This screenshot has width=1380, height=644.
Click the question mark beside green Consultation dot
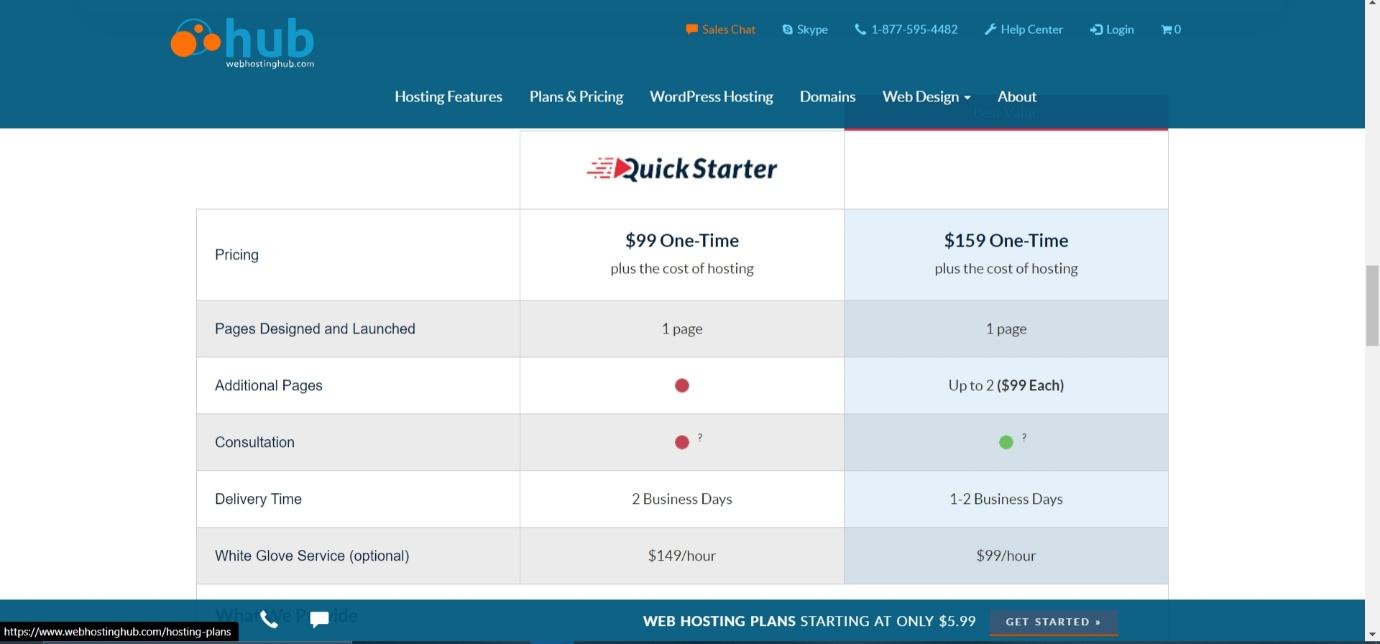1024,437
